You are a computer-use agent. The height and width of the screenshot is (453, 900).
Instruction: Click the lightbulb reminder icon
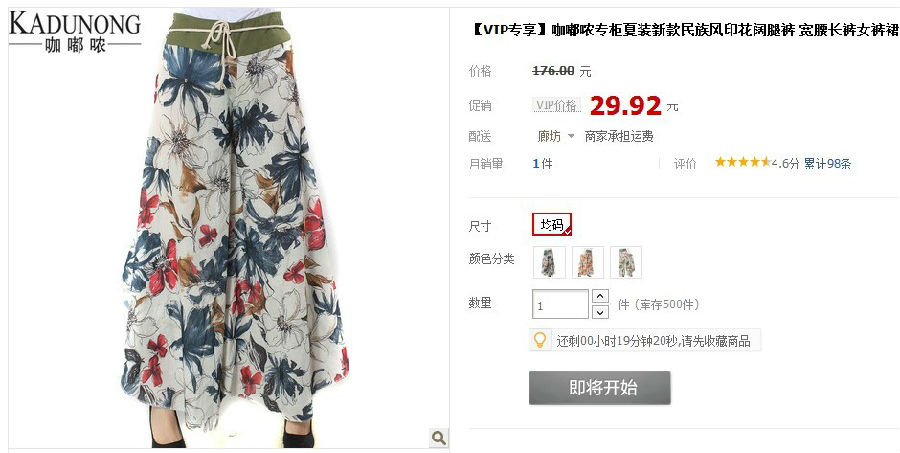tap(540, 340)
